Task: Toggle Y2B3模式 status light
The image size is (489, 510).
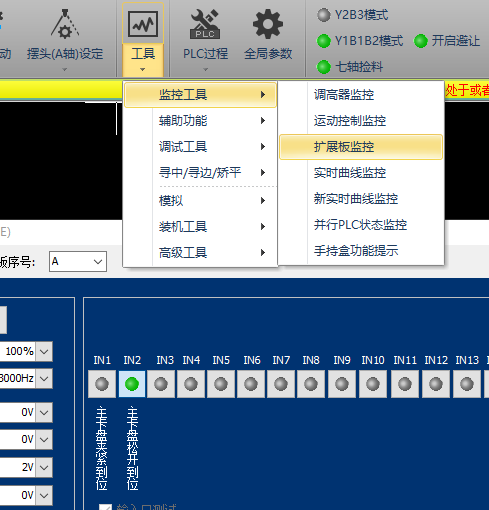Action: pos(323,15)
